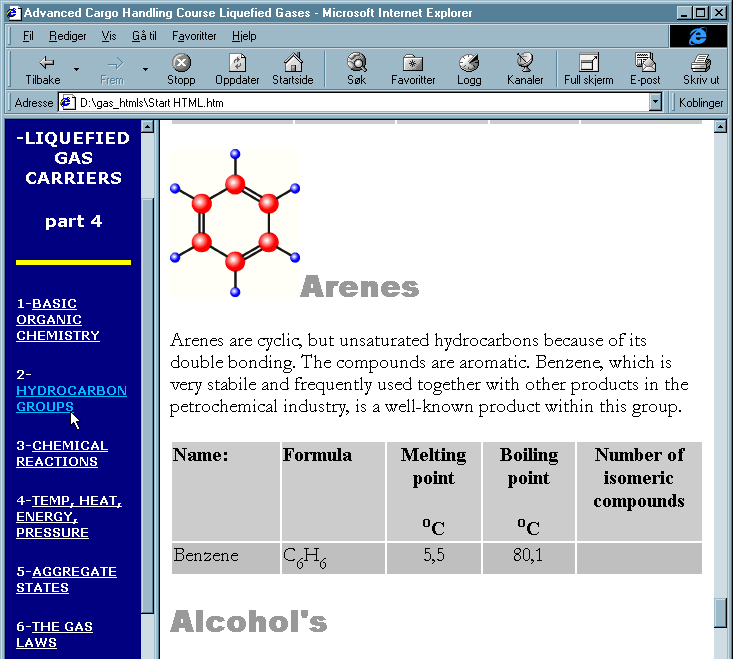733x659 pixels.
Task: Expand the Tilbake history dropdown arrow
Action: click(76, 69)
